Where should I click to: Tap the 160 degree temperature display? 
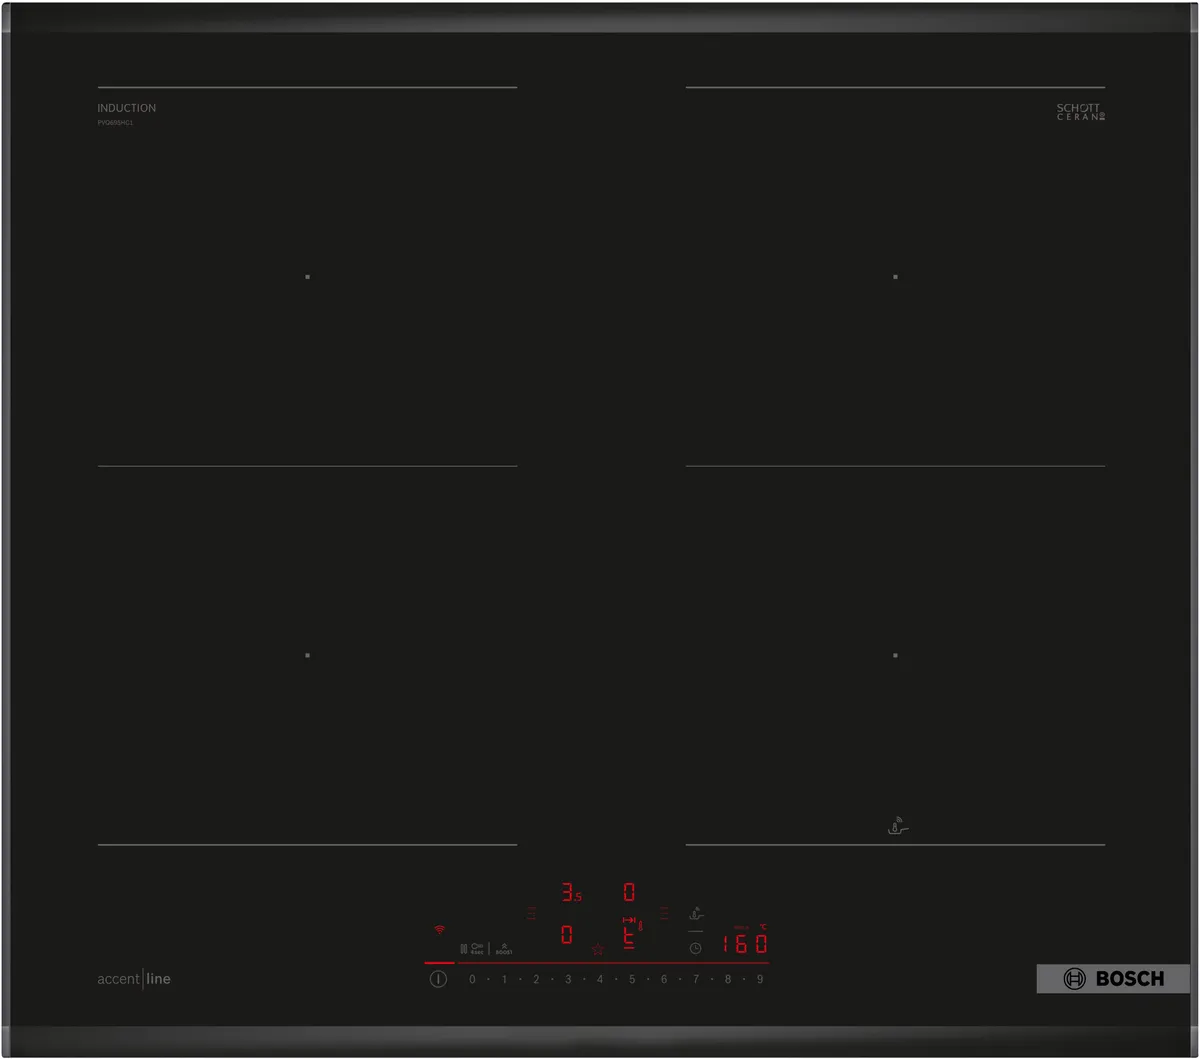pos(744,941)
